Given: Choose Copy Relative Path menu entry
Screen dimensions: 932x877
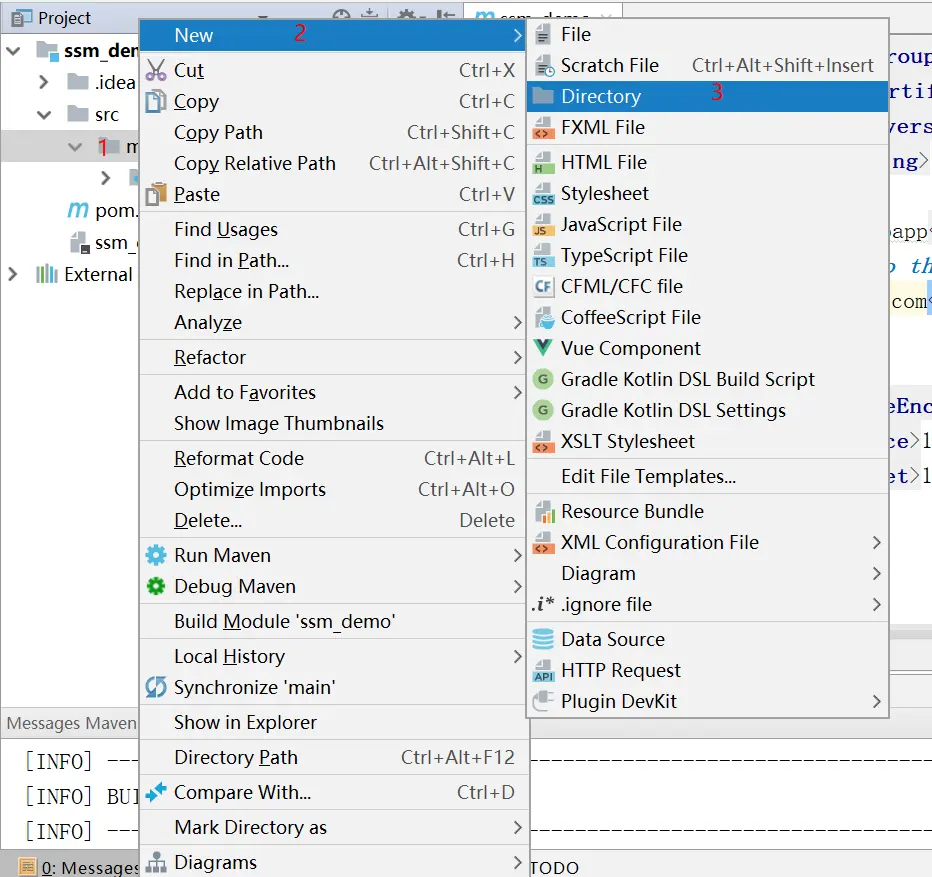Looking at the screenshot, I should pyautogui.click(x=334, y=163).
